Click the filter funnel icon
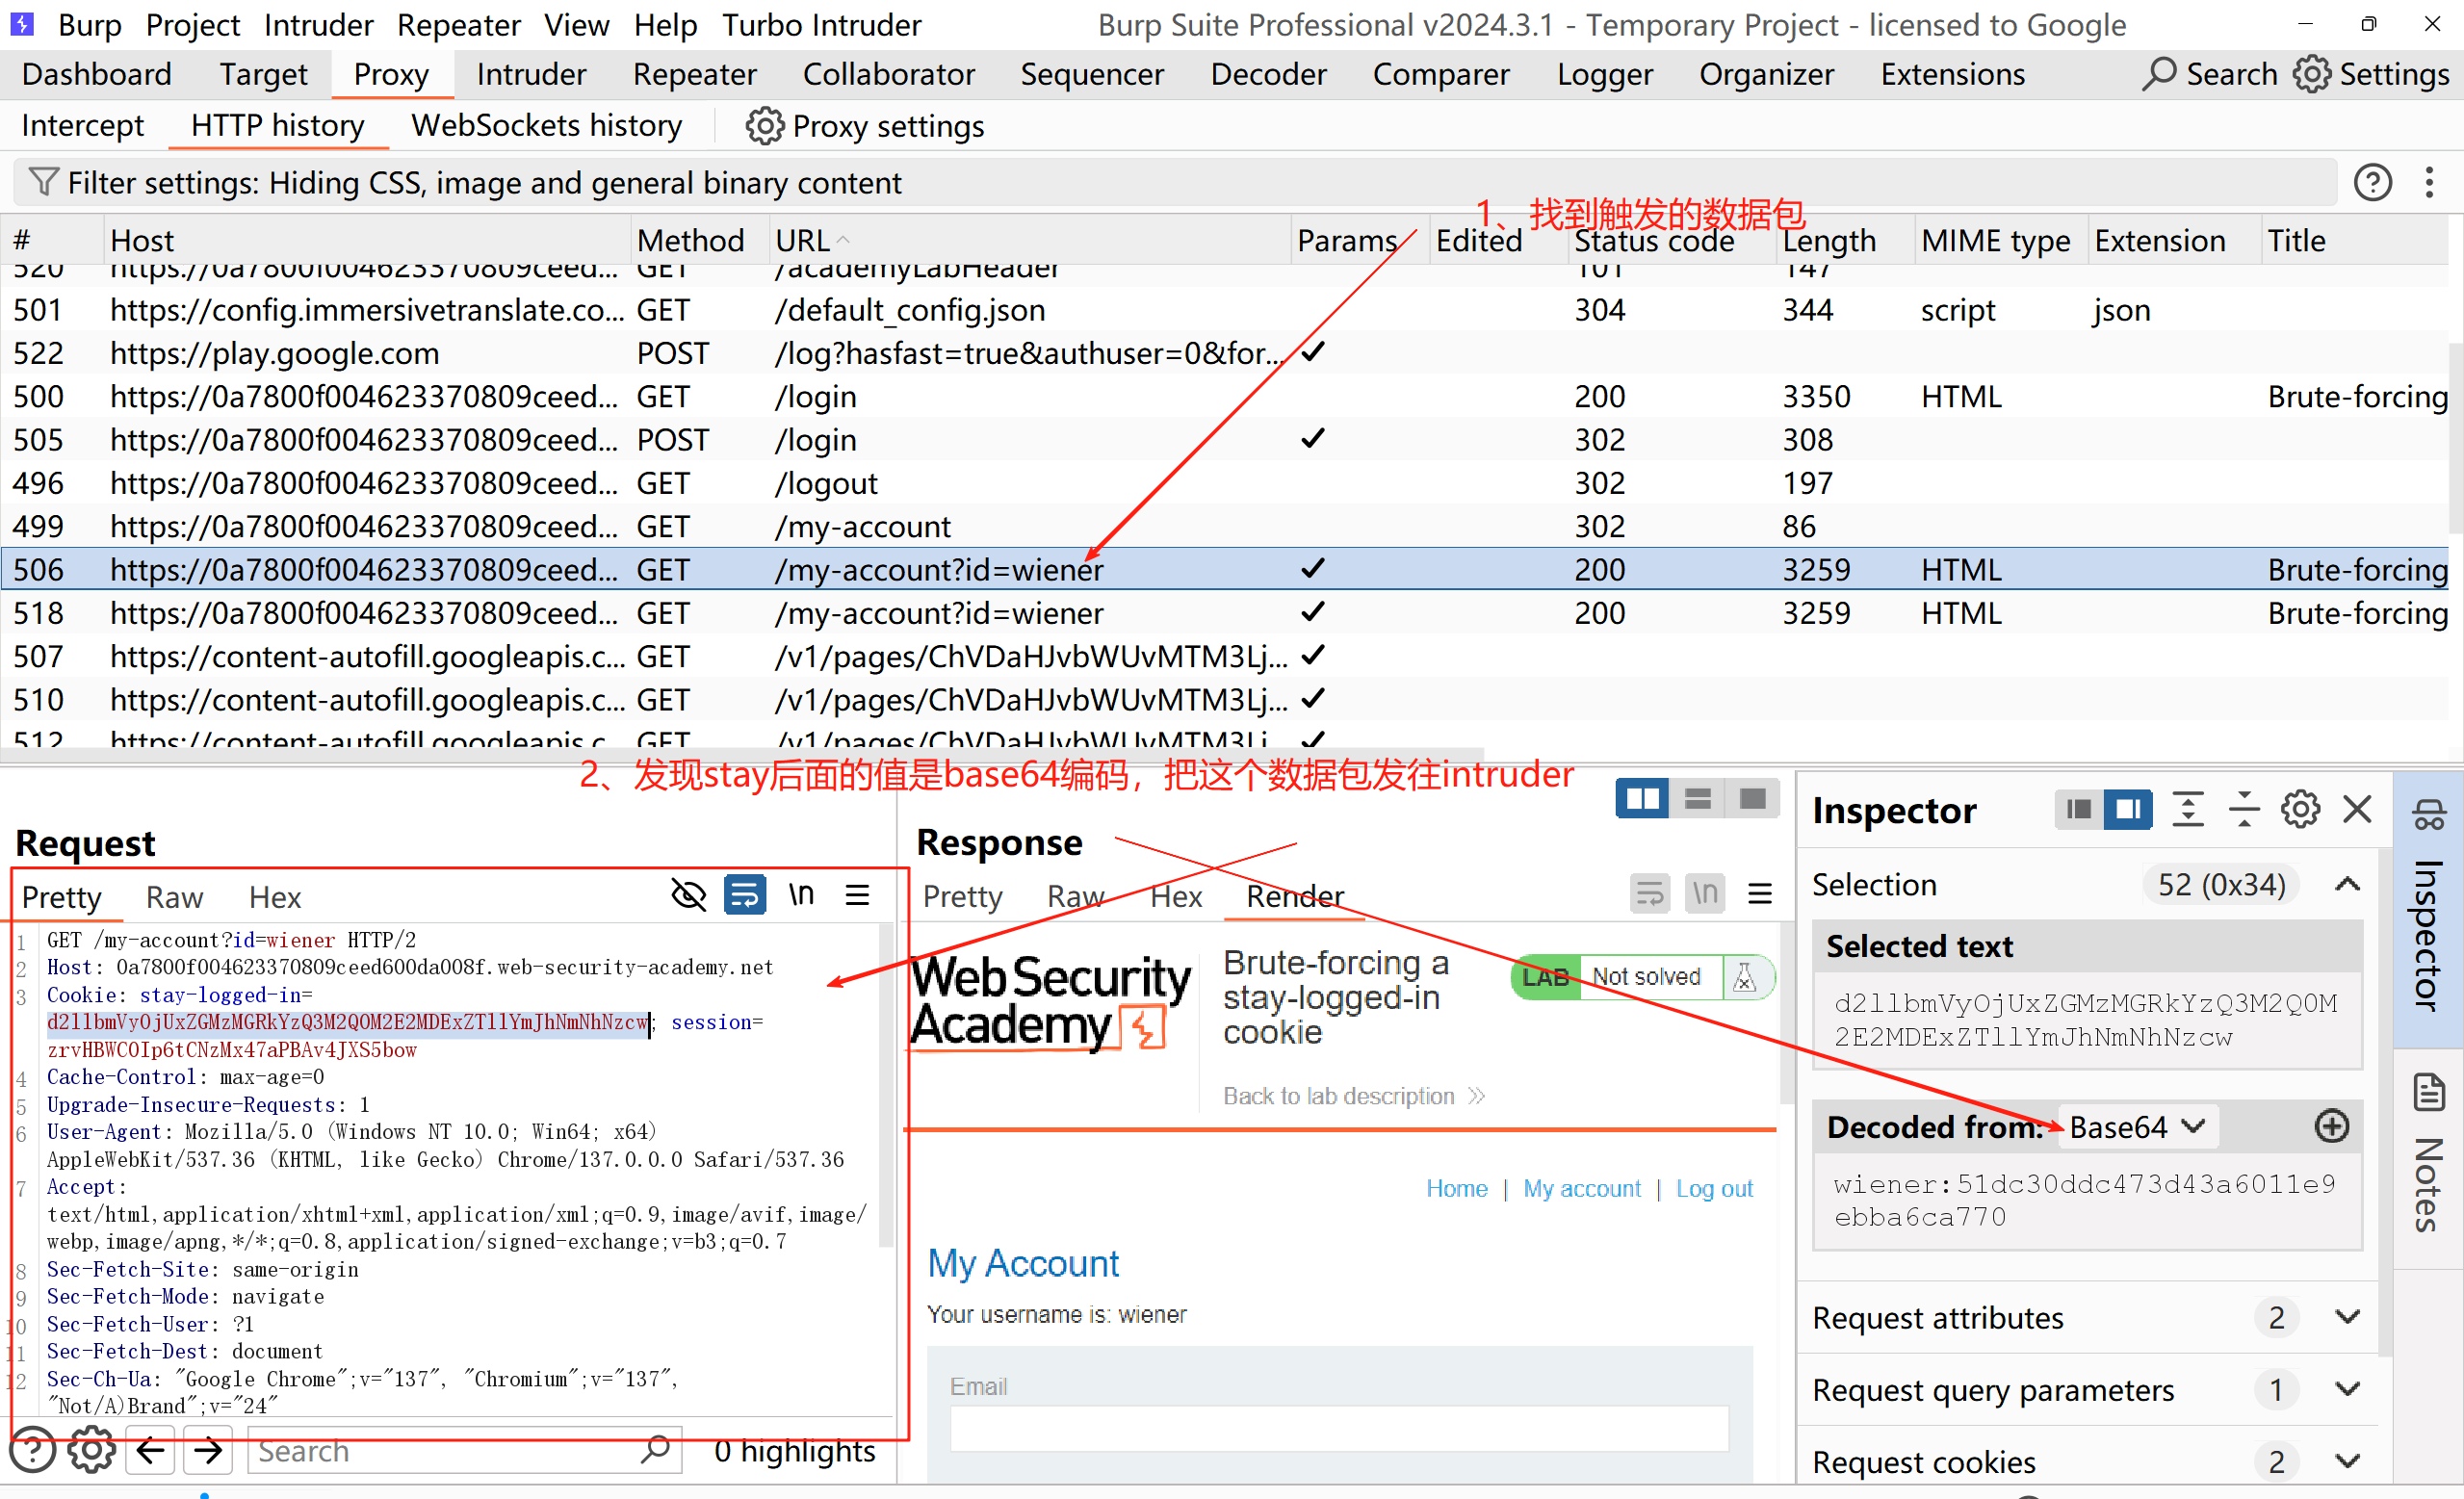This screenshot has height=1499, width=2464. pyautogui.click(x=42, y=182)
